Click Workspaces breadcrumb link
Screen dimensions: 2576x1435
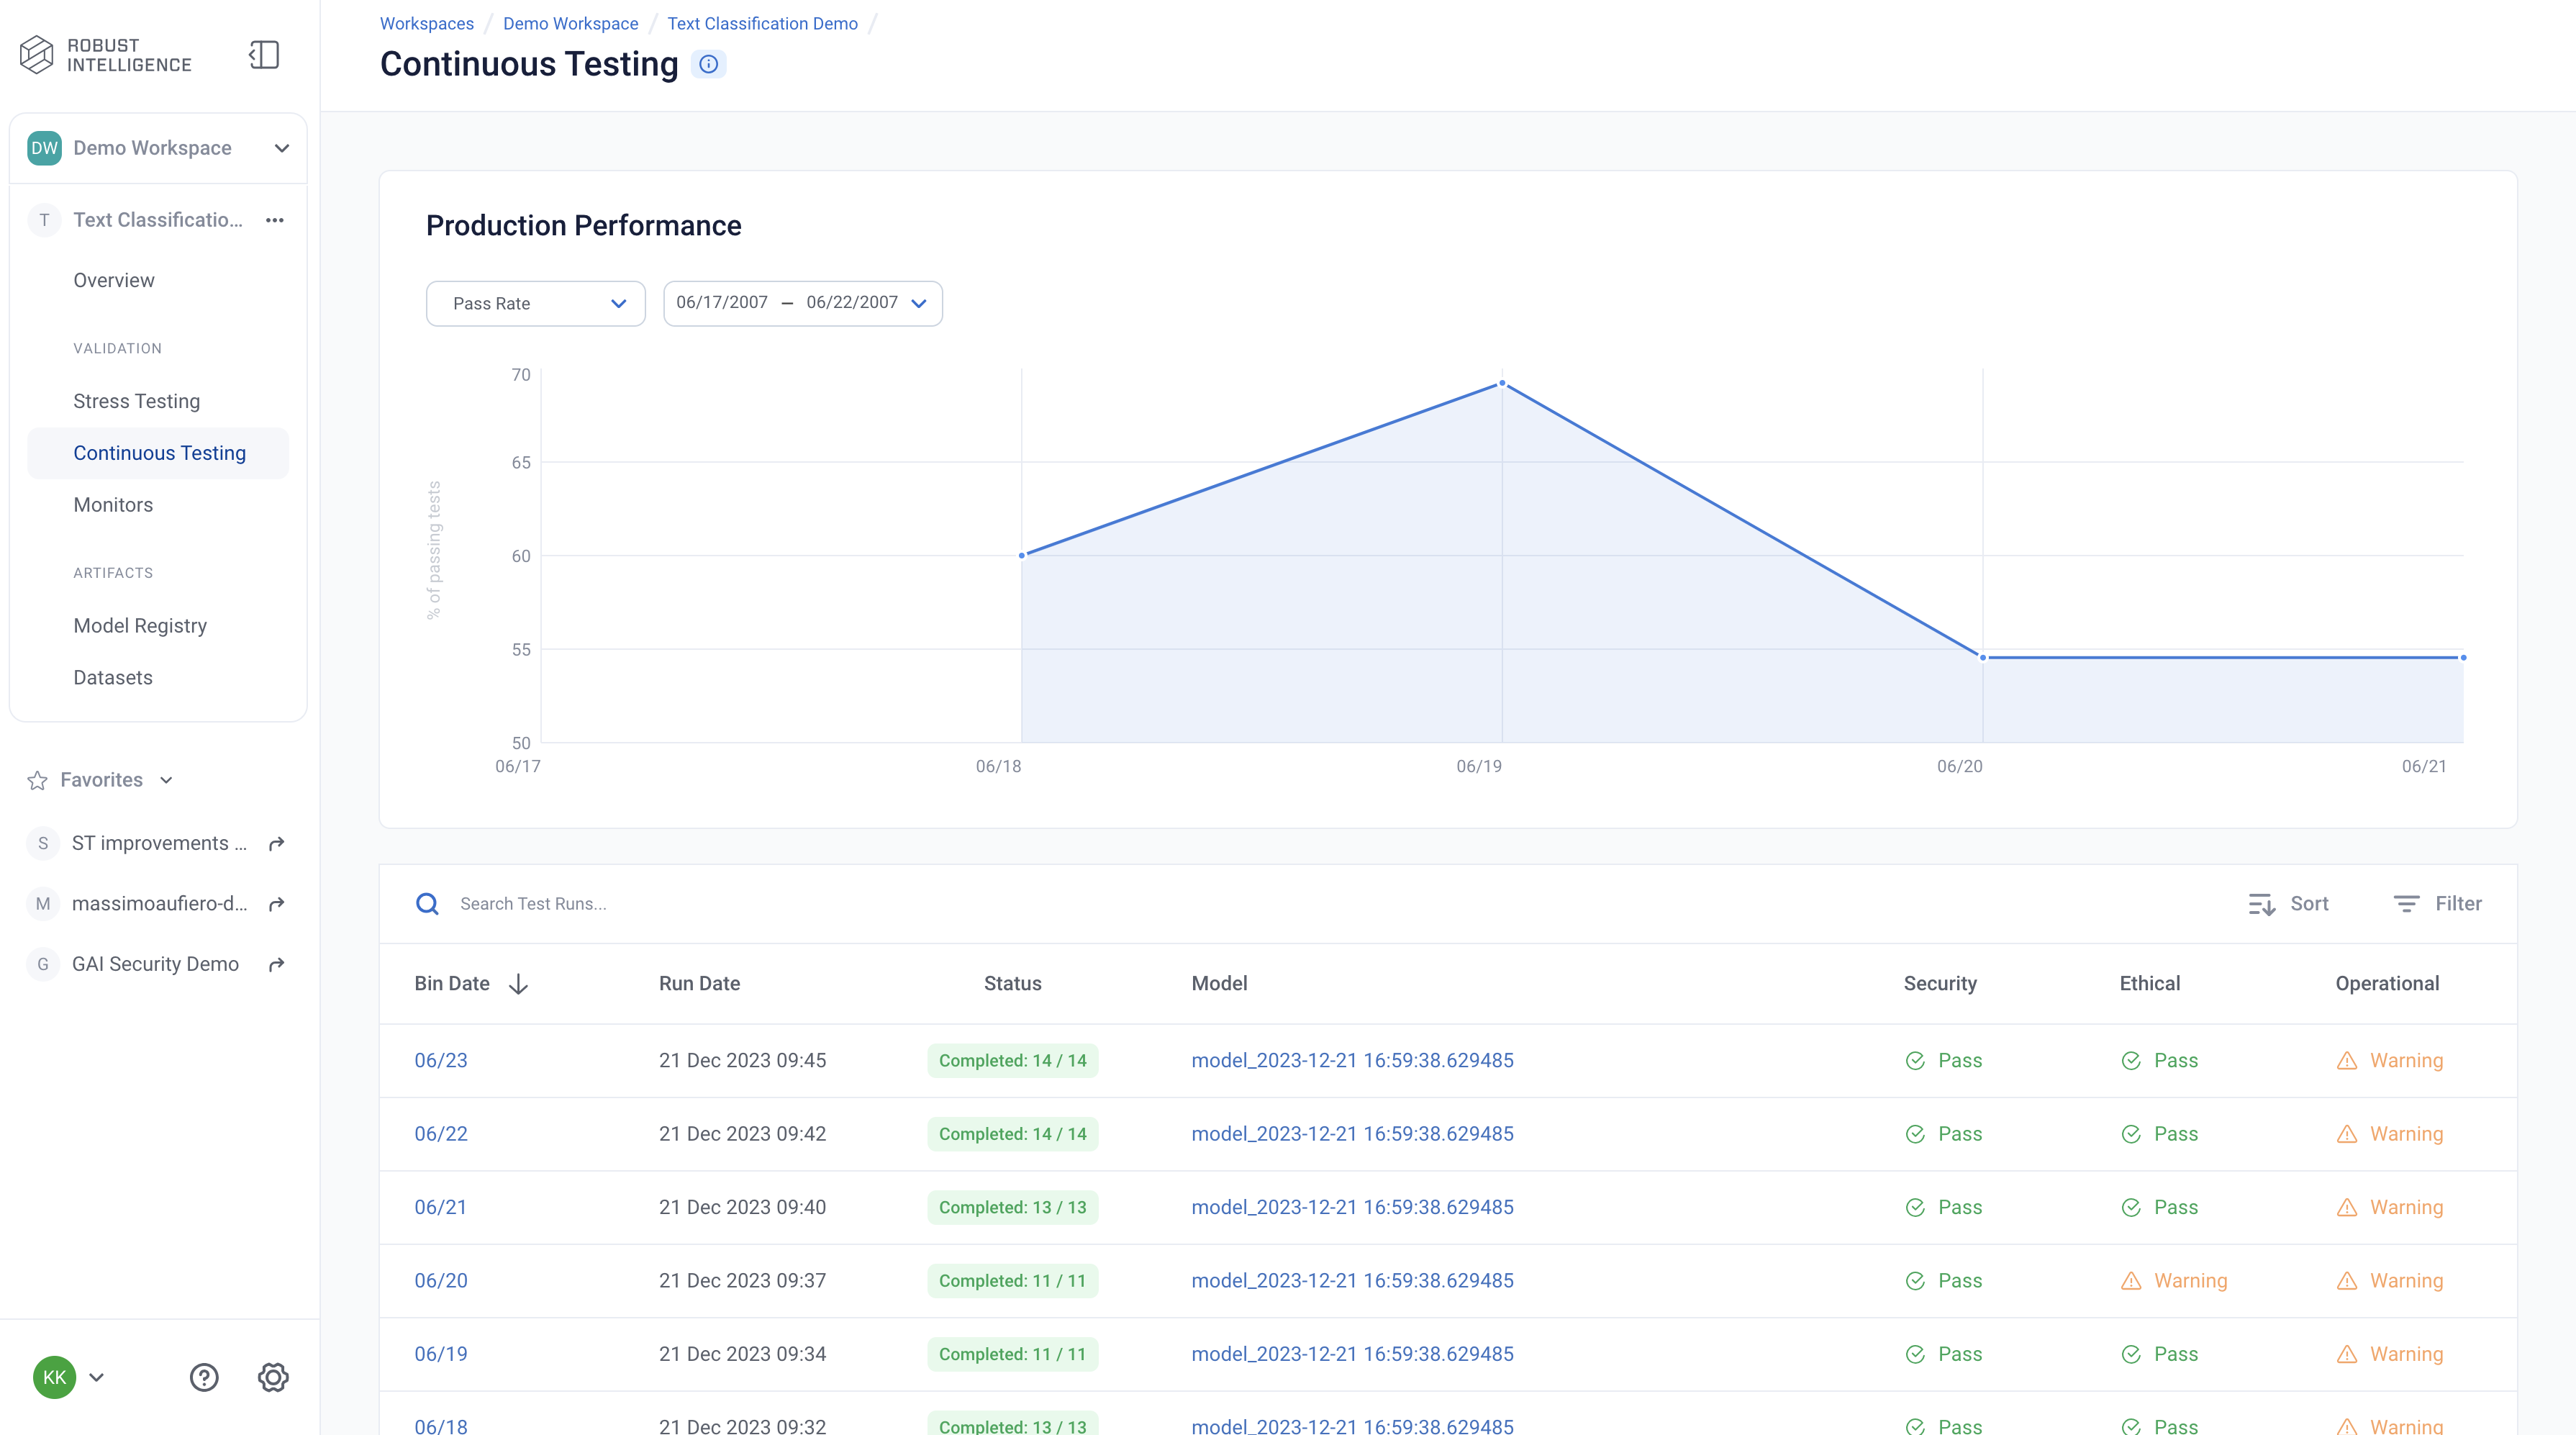point(427,23)
